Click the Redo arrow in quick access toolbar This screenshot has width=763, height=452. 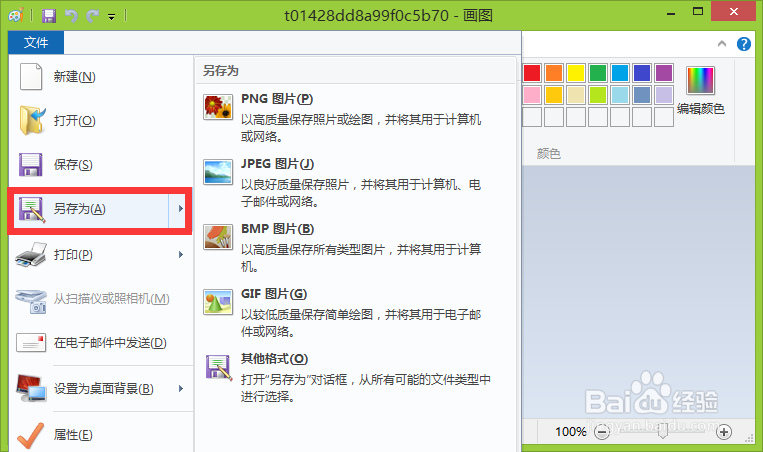click(92, 16)
